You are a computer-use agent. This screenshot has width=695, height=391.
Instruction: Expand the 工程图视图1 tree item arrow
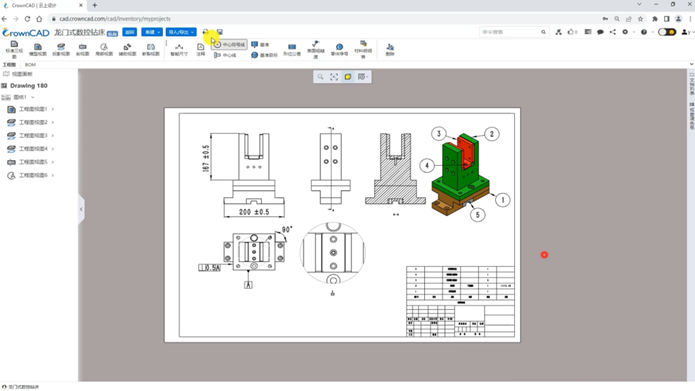pyautogui.click(x=53, y=109)
